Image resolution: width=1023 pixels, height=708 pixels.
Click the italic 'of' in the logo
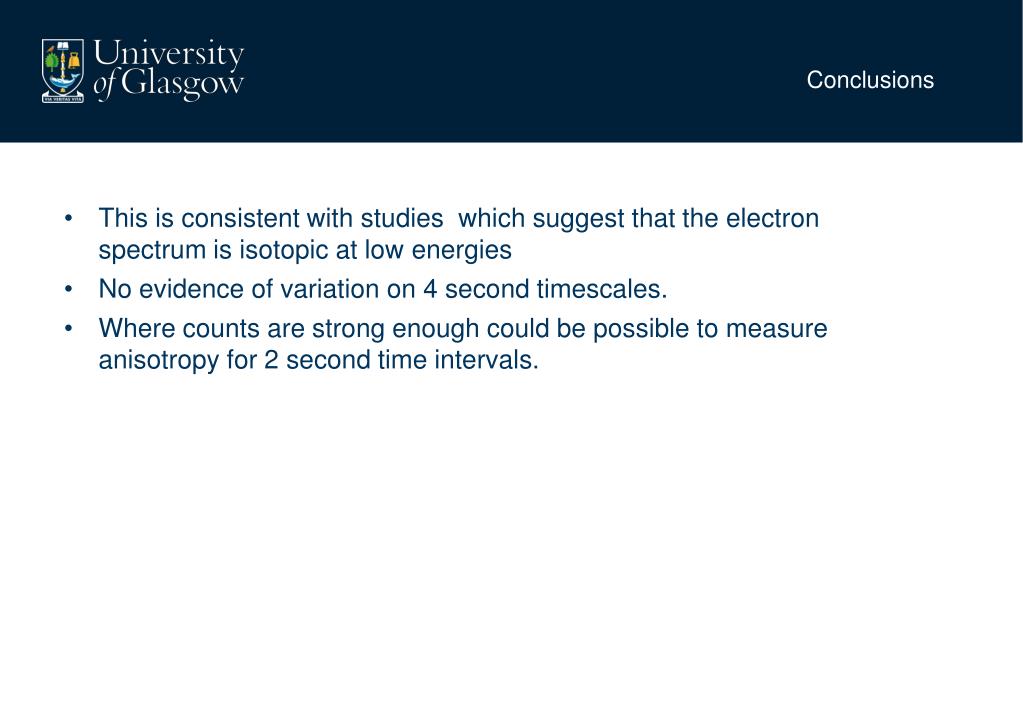105,85
